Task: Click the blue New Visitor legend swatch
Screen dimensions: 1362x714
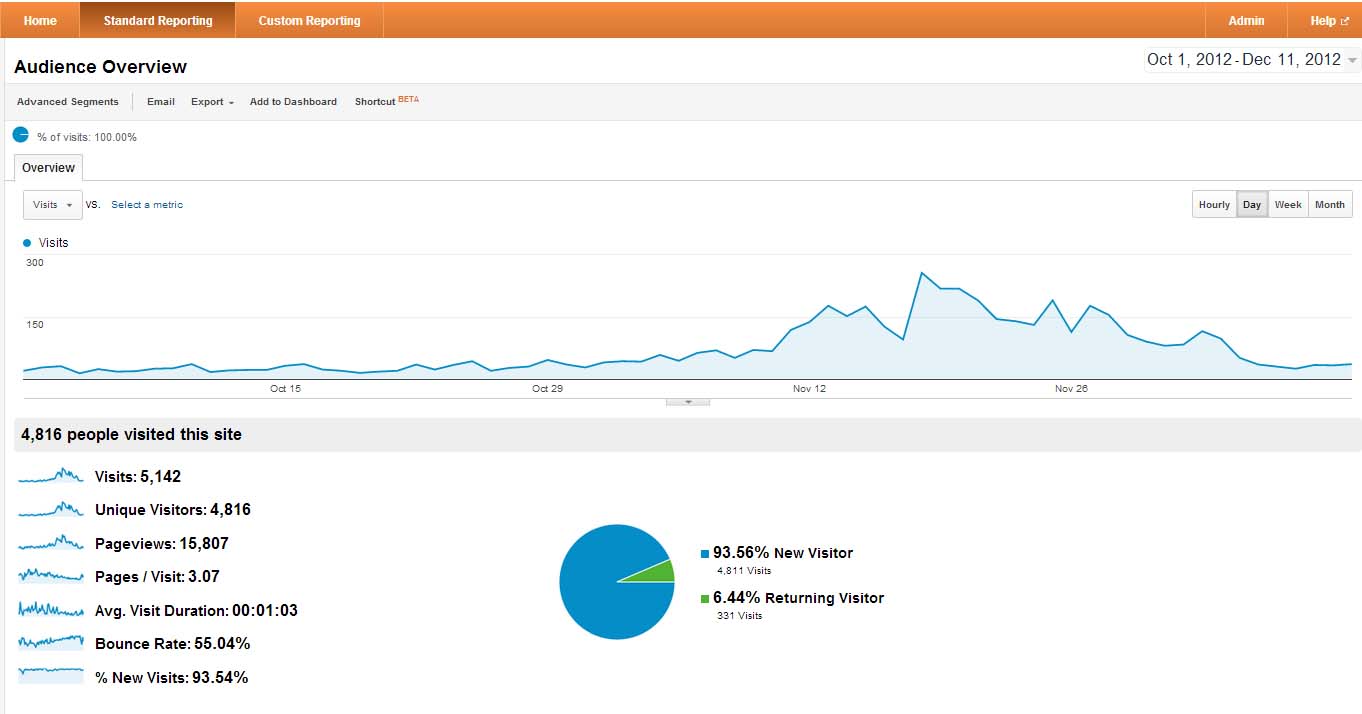Action: [x=705, y=553]
